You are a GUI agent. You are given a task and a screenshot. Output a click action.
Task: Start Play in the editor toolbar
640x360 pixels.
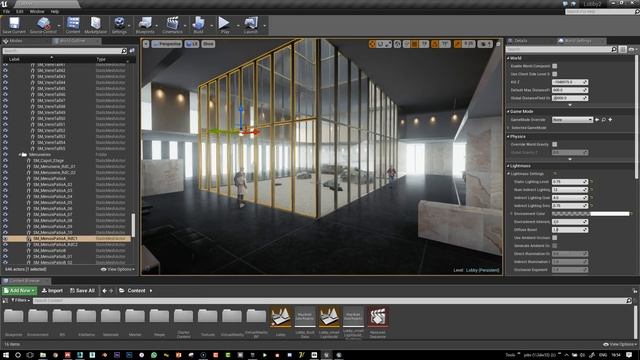pyautogui.click(x=224, y=24)
